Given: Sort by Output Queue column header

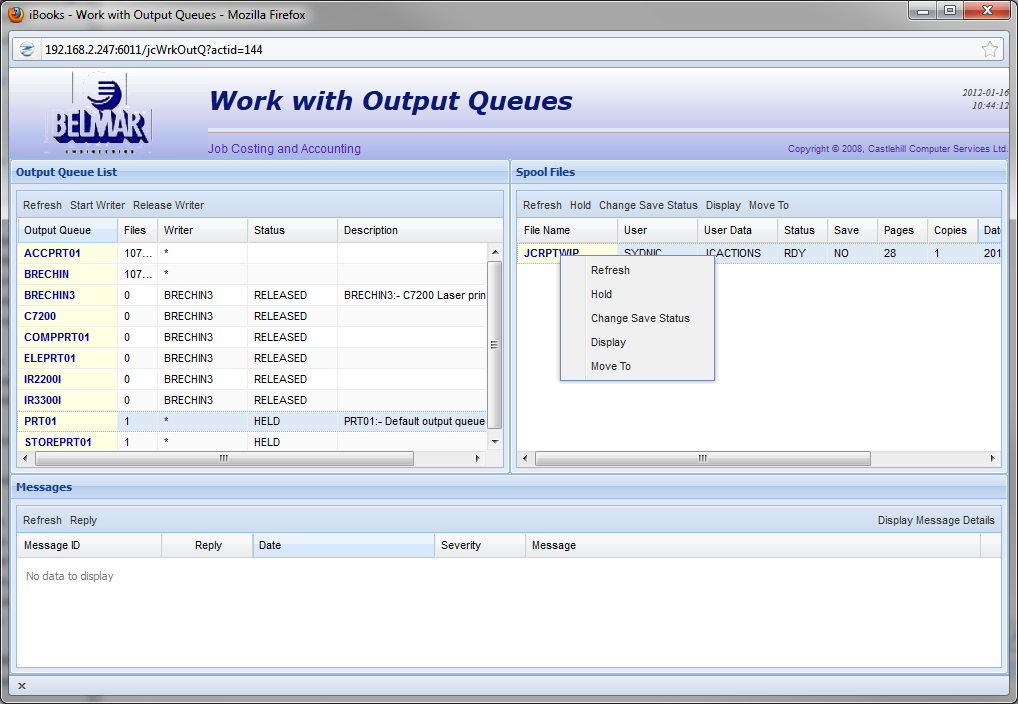Looking at the screenshot, I should click(68, 231).
